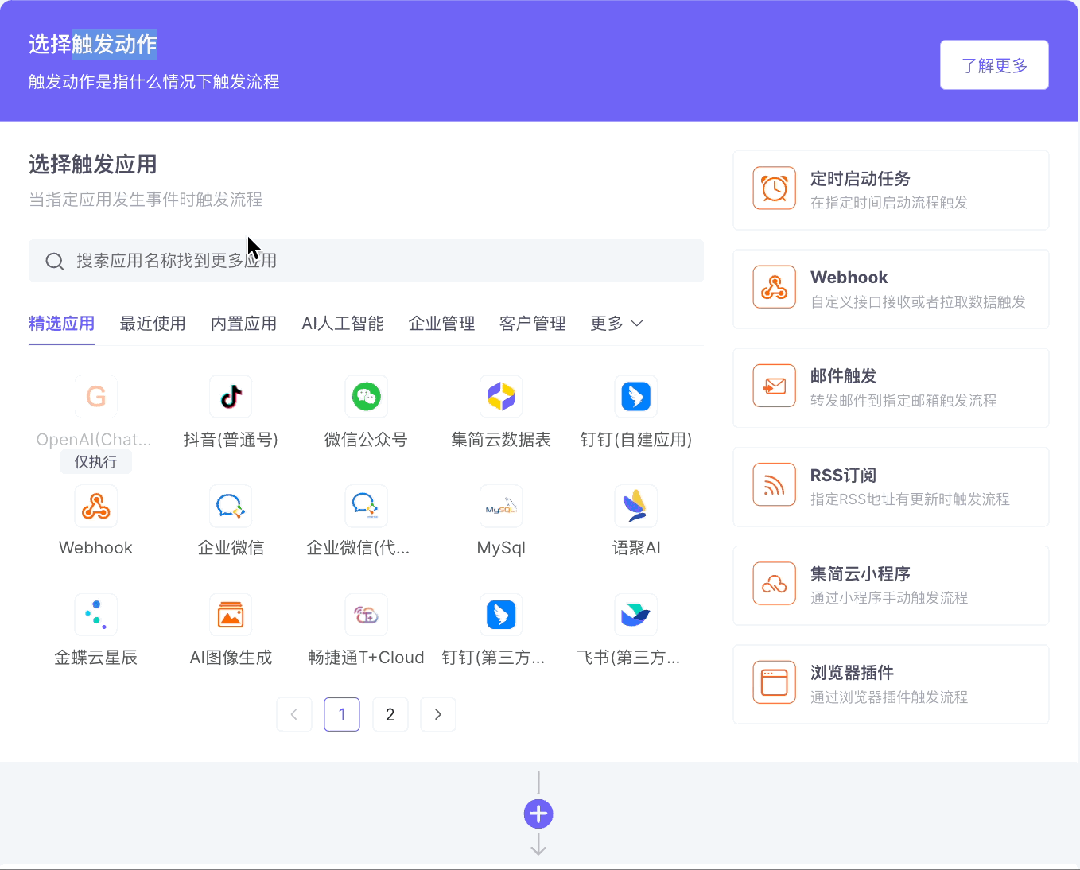Click the magnifier search icon

[54, 261]
